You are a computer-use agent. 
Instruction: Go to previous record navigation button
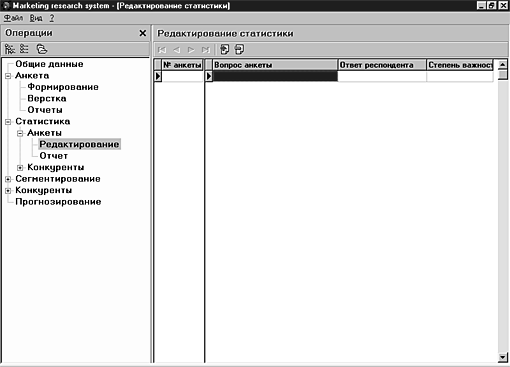[177, 50]
